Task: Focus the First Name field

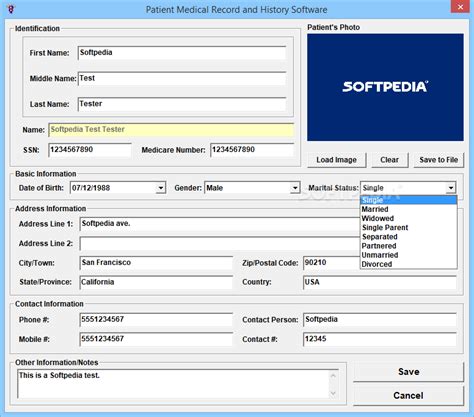Action: 182,53
